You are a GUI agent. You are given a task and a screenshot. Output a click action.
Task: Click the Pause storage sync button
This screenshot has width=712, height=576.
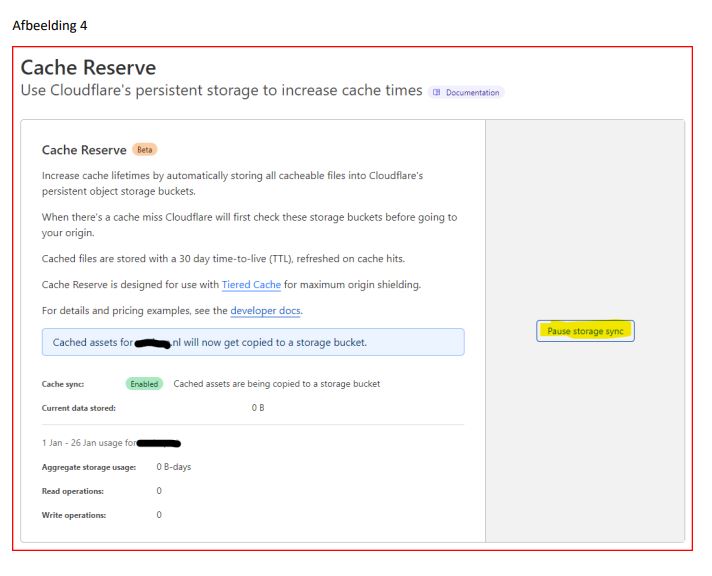585,331
